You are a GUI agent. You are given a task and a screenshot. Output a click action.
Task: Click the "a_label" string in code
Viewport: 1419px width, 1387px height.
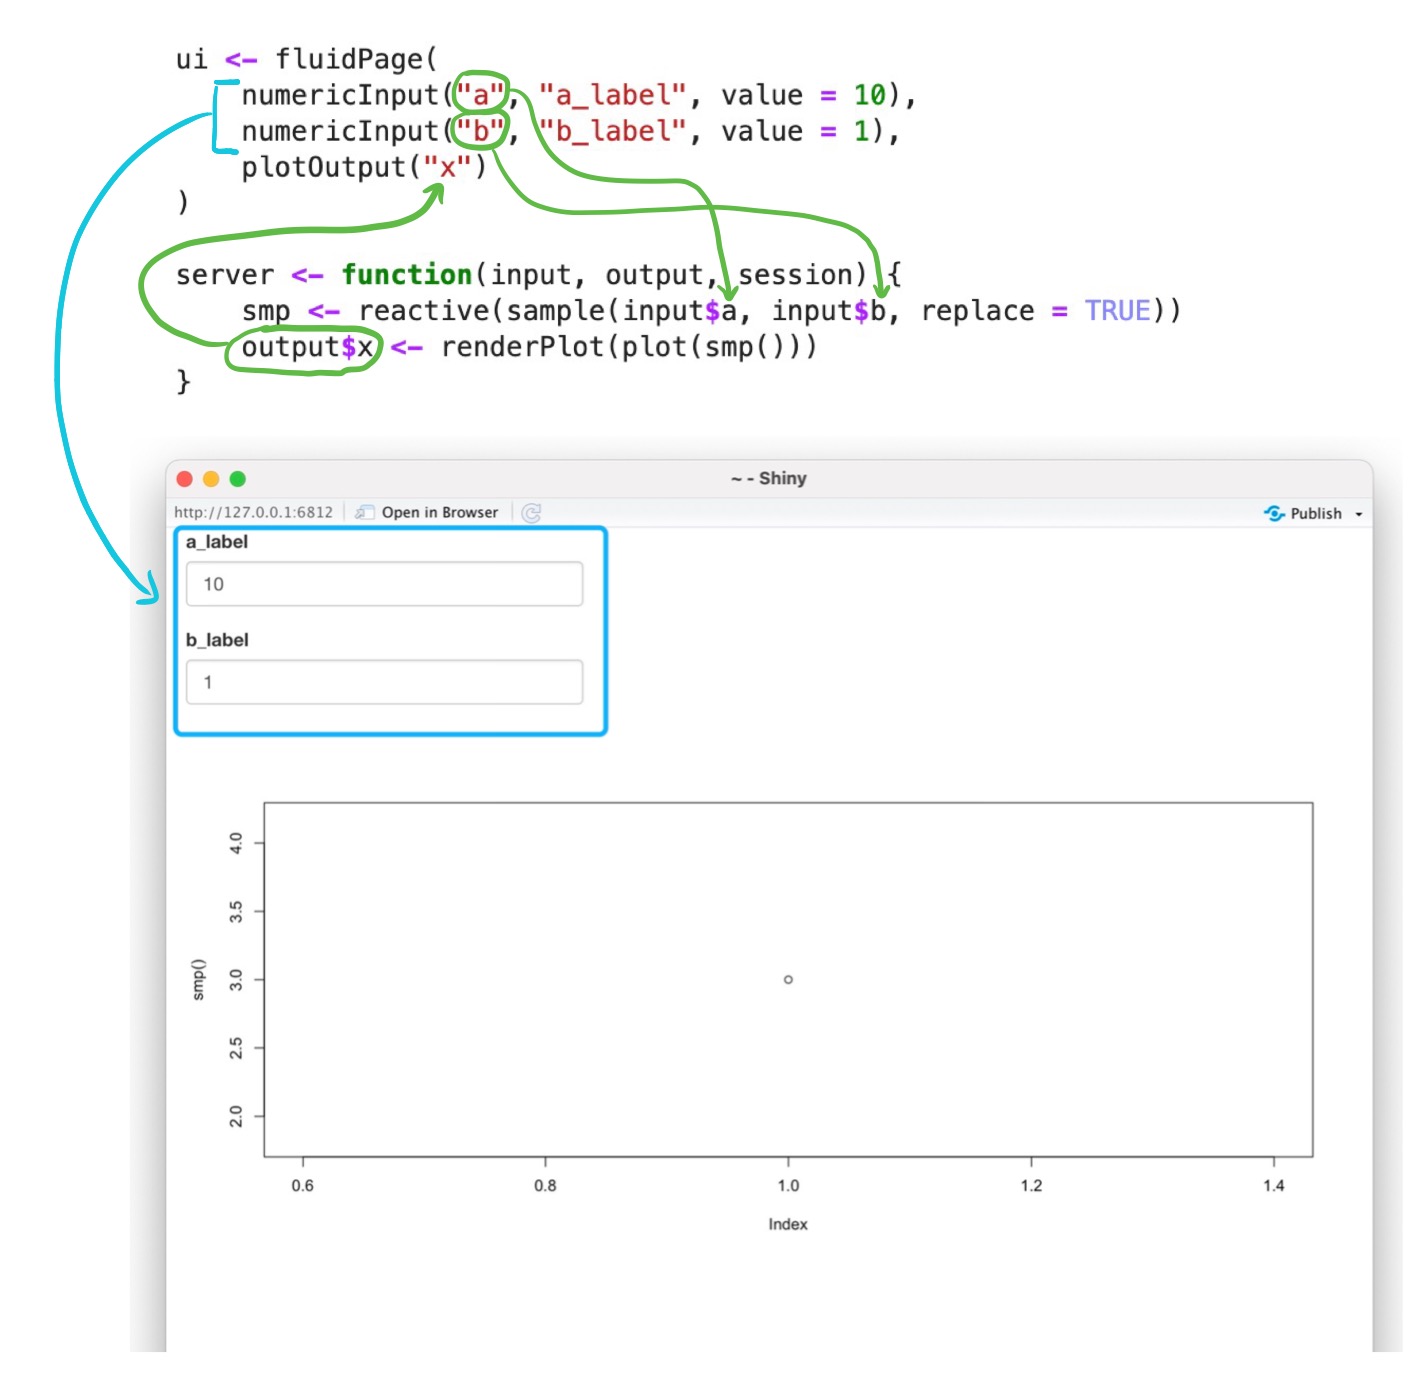coord(613,95)
